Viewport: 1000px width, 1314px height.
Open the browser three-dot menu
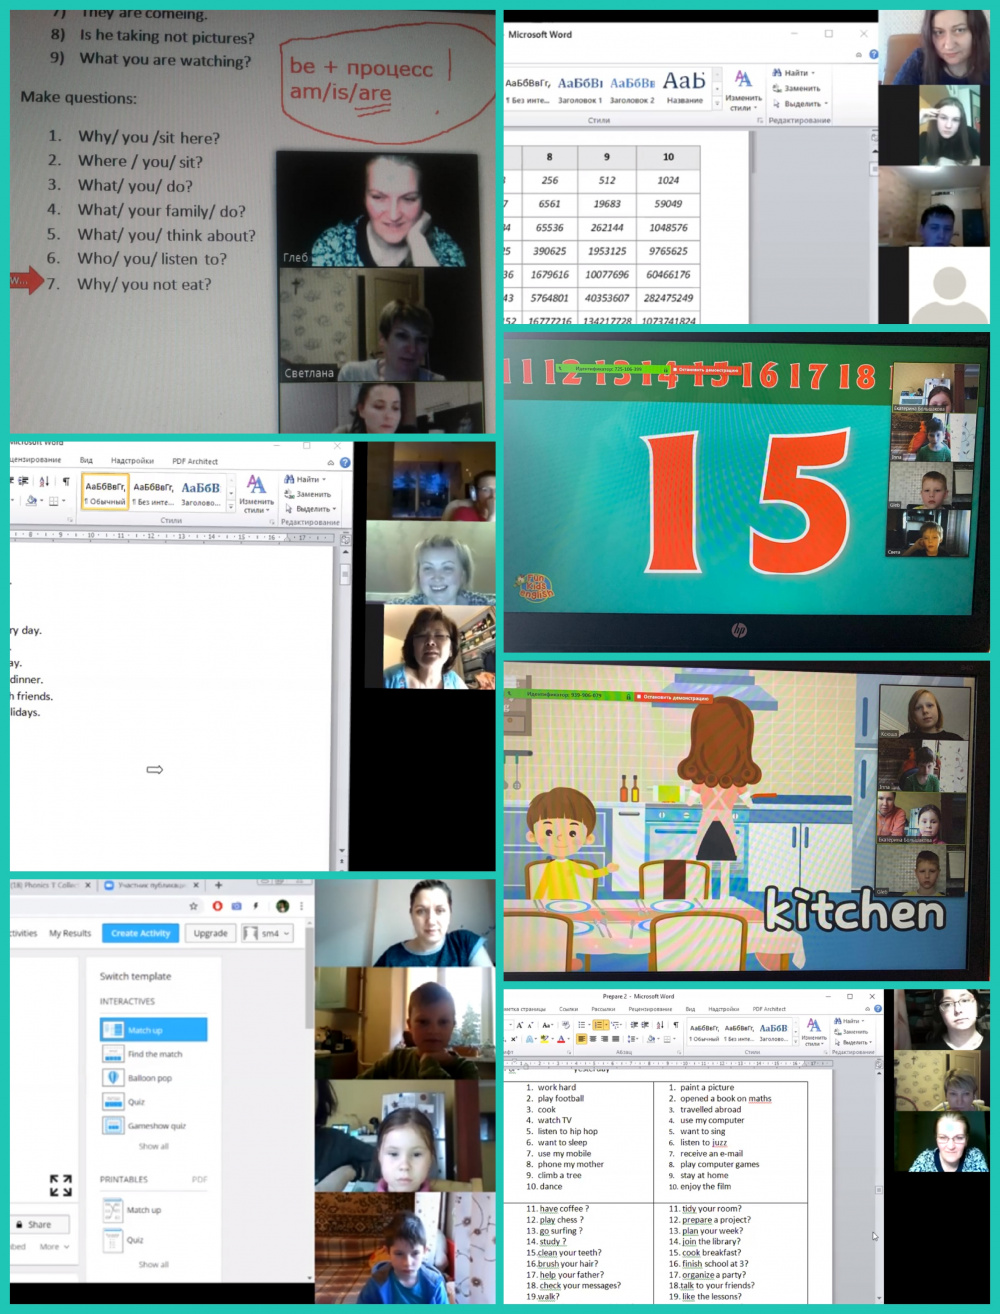pos(301,906)
